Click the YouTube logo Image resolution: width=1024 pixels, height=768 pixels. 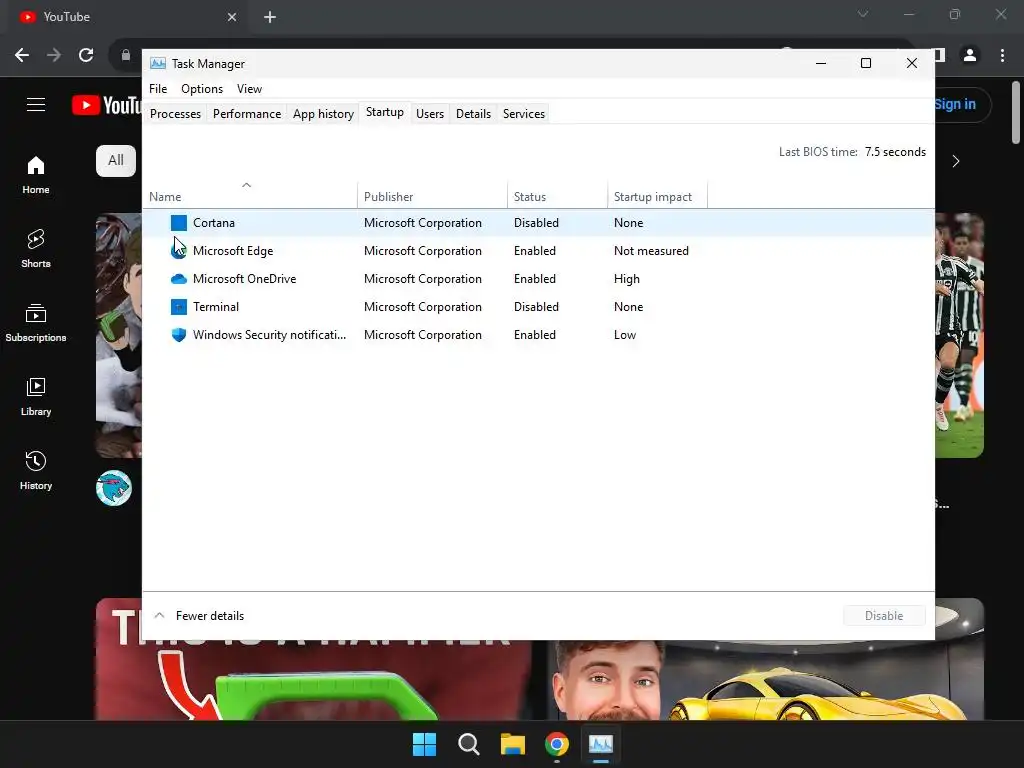(106, 104)
